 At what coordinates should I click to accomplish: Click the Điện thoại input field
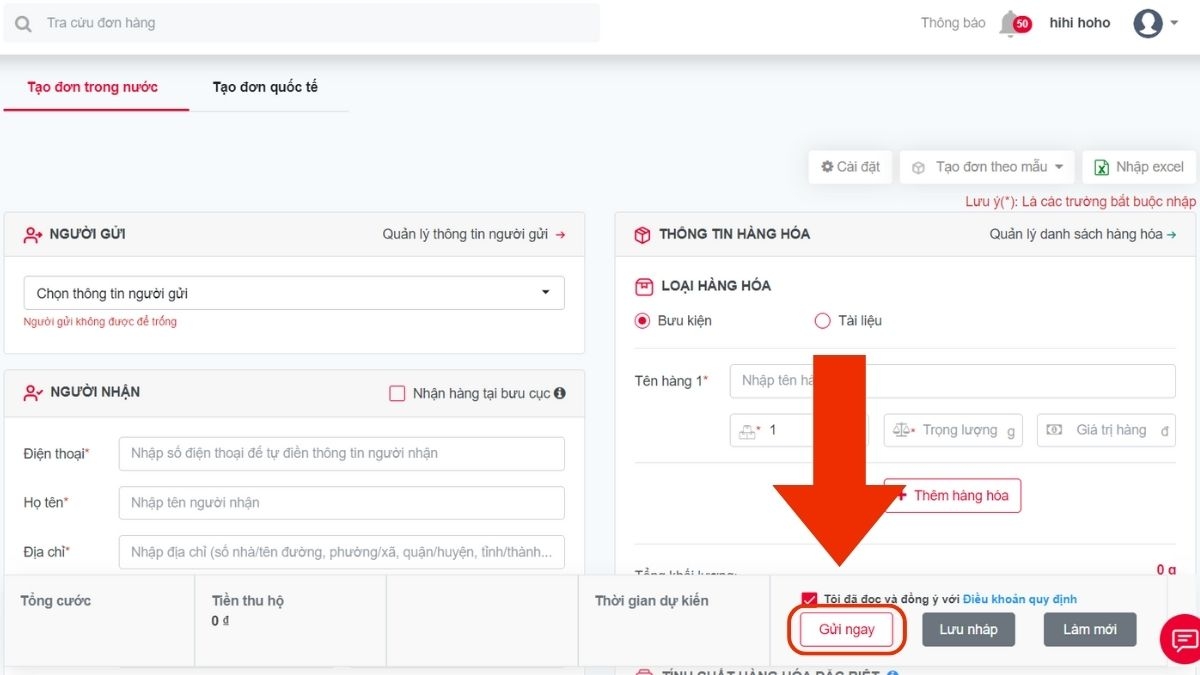(341, 453)
